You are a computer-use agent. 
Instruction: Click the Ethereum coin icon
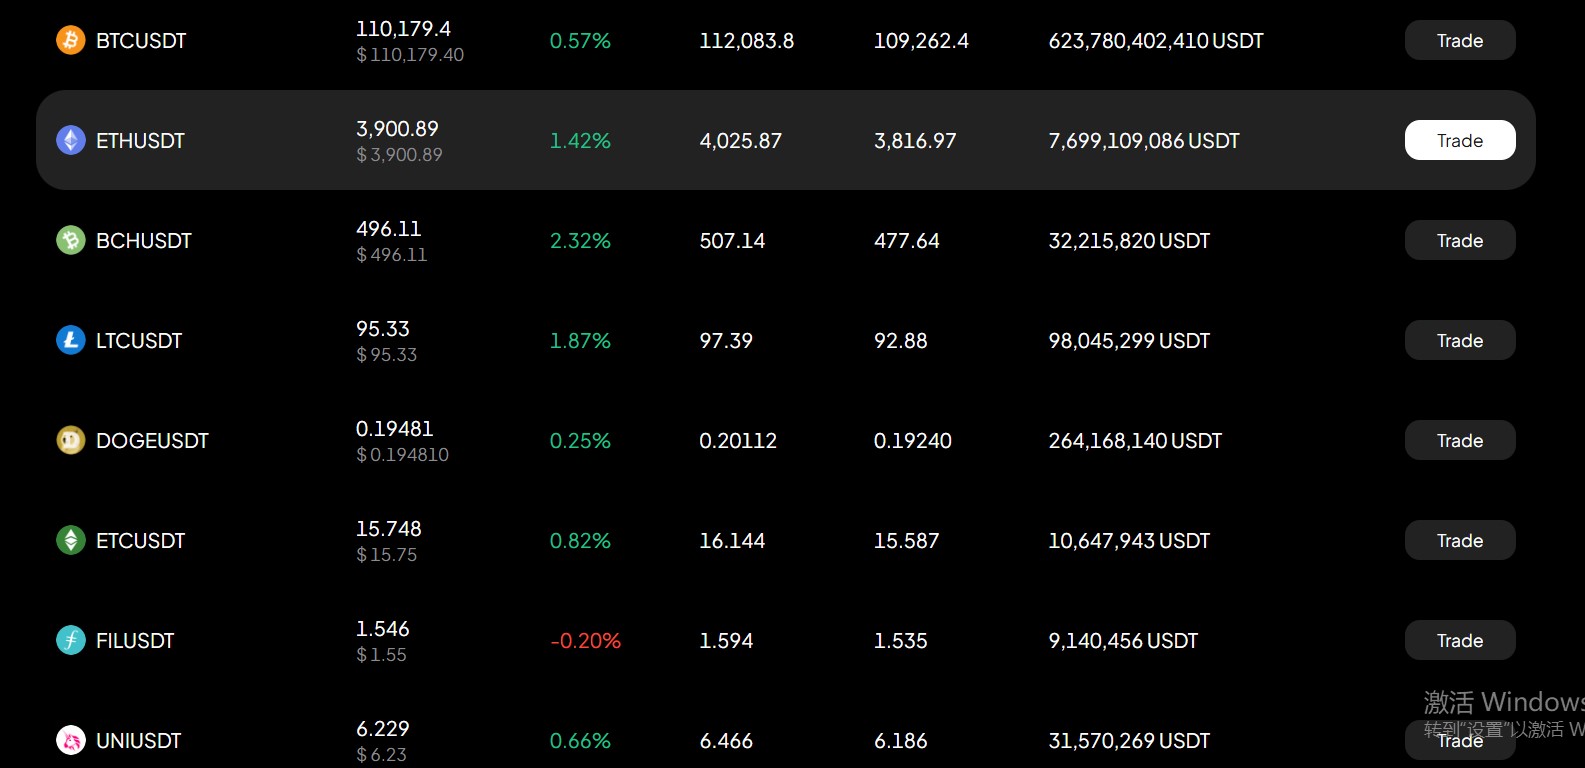click(70, 140)
